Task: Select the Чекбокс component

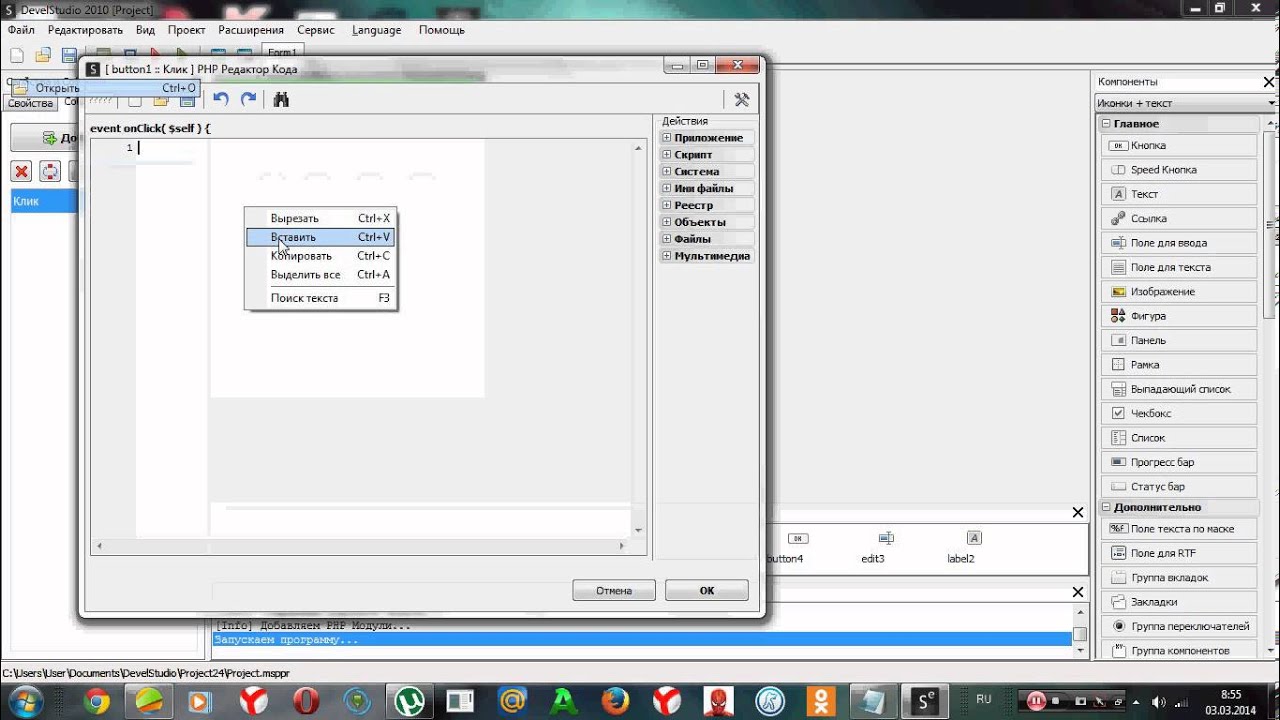Action: pyautogui.click(x=1180, y=413)
